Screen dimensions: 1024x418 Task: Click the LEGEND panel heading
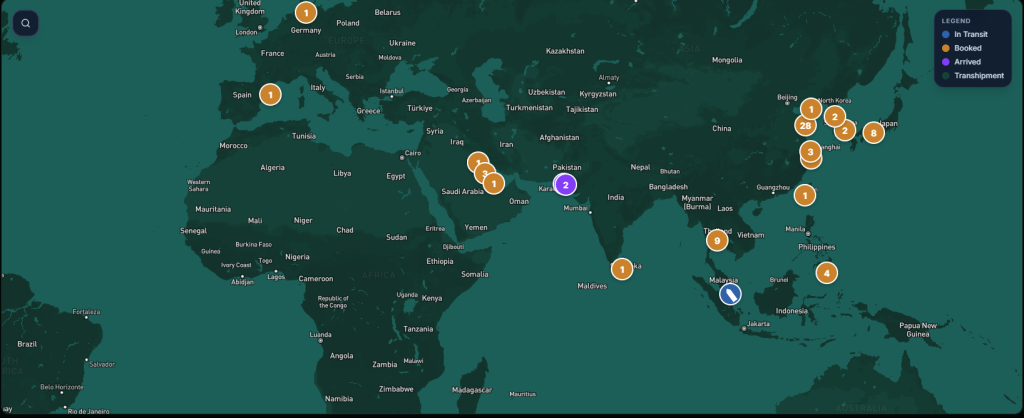click(956, 21)
